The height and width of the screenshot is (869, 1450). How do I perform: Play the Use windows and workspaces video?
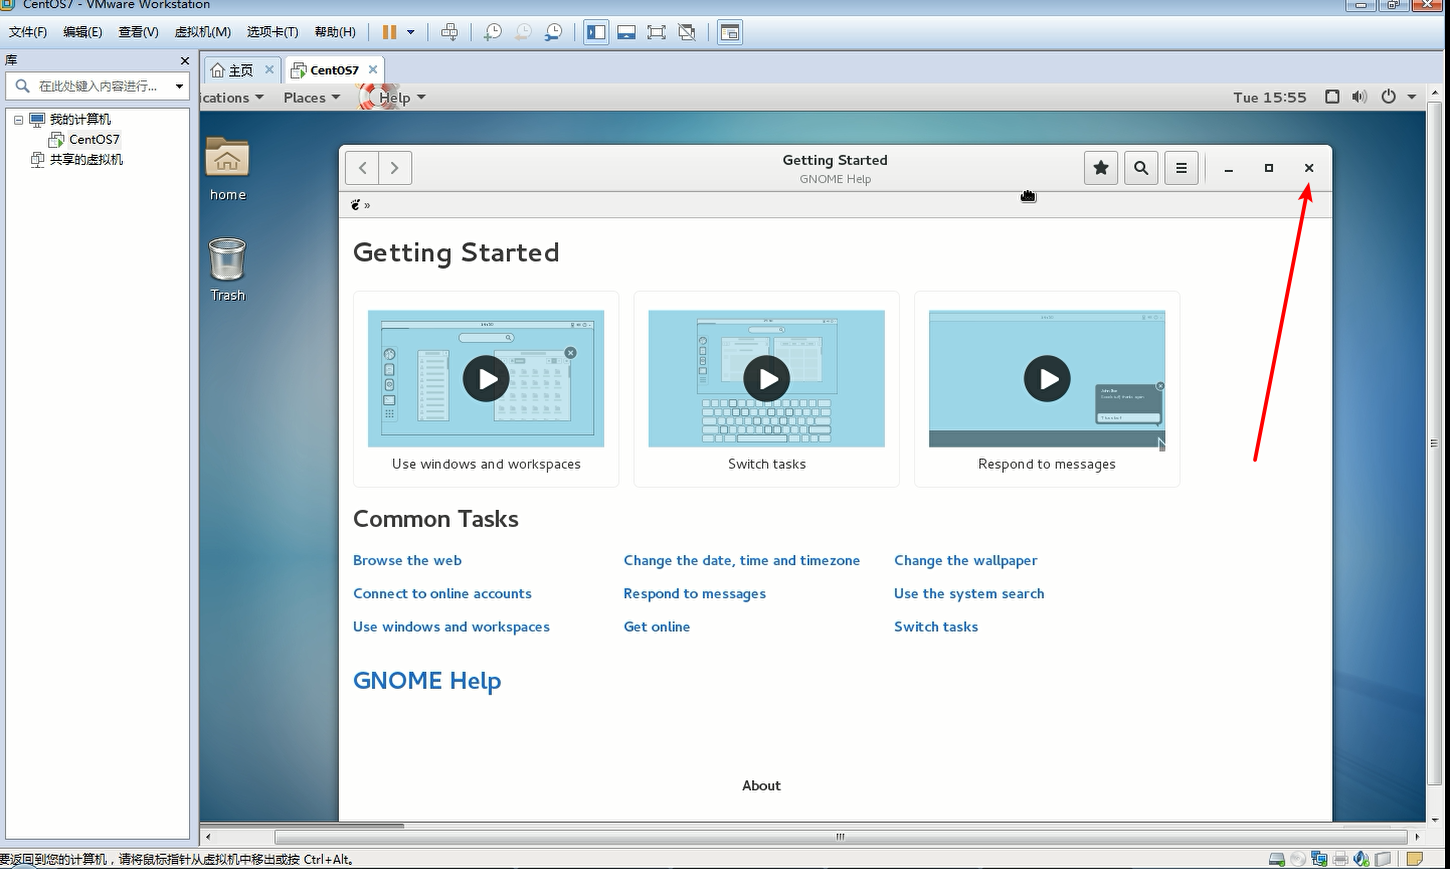click(x=486, y=379)
